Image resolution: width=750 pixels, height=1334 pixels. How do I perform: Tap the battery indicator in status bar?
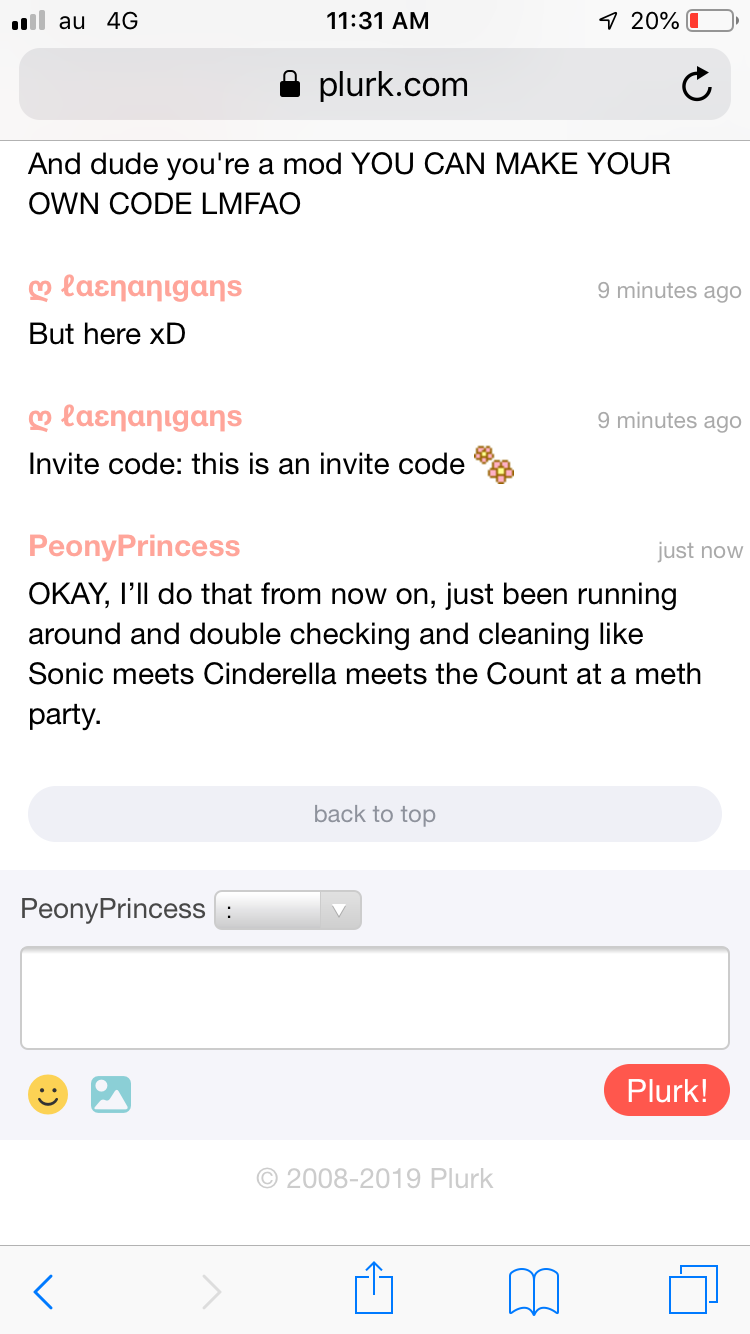click(x=709, y=20)
